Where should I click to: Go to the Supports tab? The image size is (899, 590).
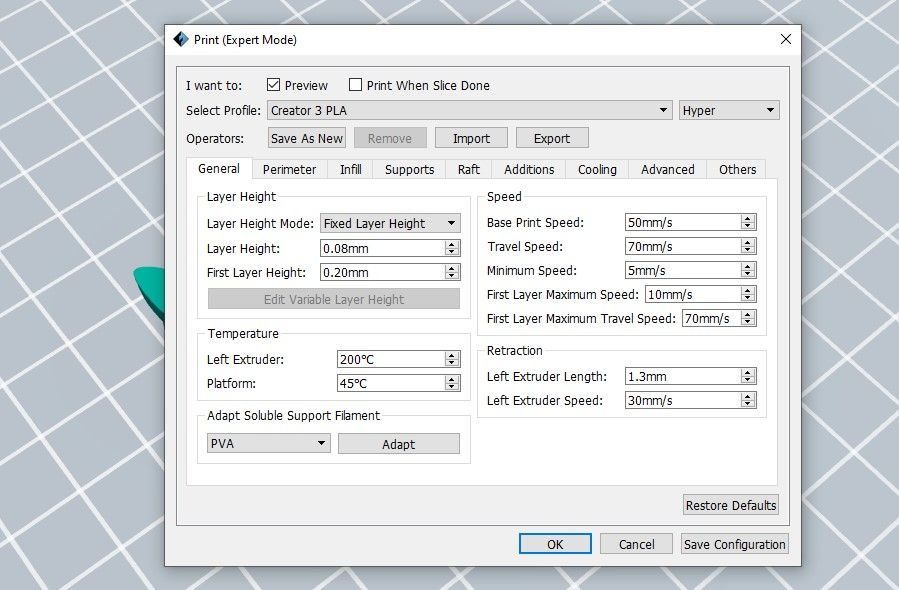(x=409, y=170)
